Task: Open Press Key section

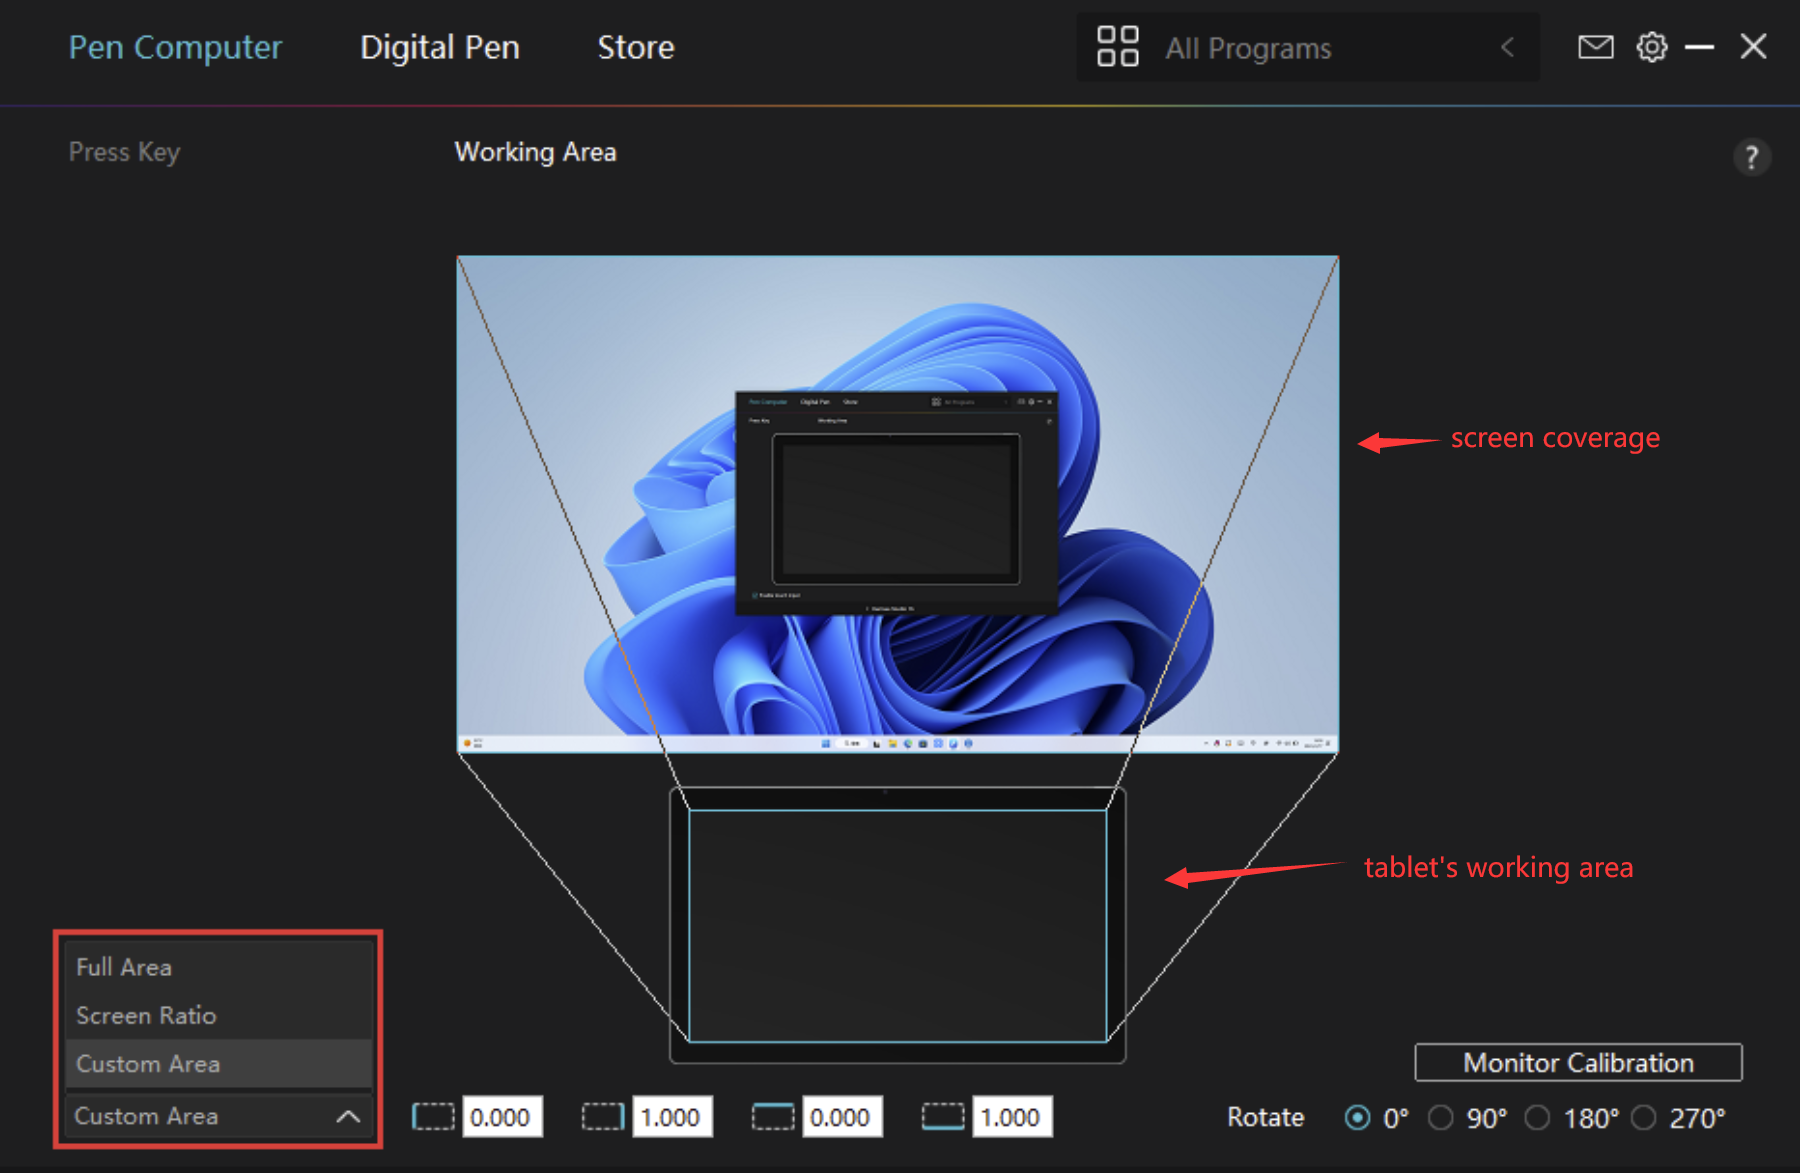Action: (124, 152)
